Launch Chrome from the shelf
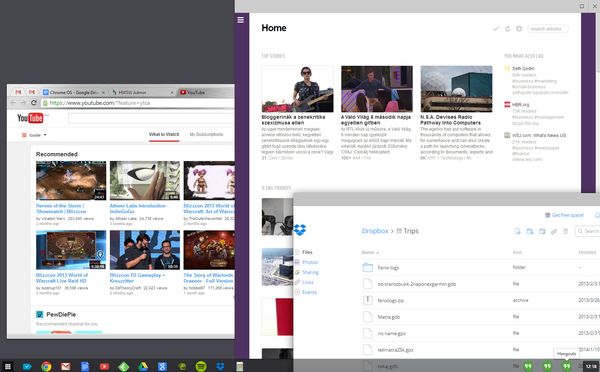 (x=46, y=366)
